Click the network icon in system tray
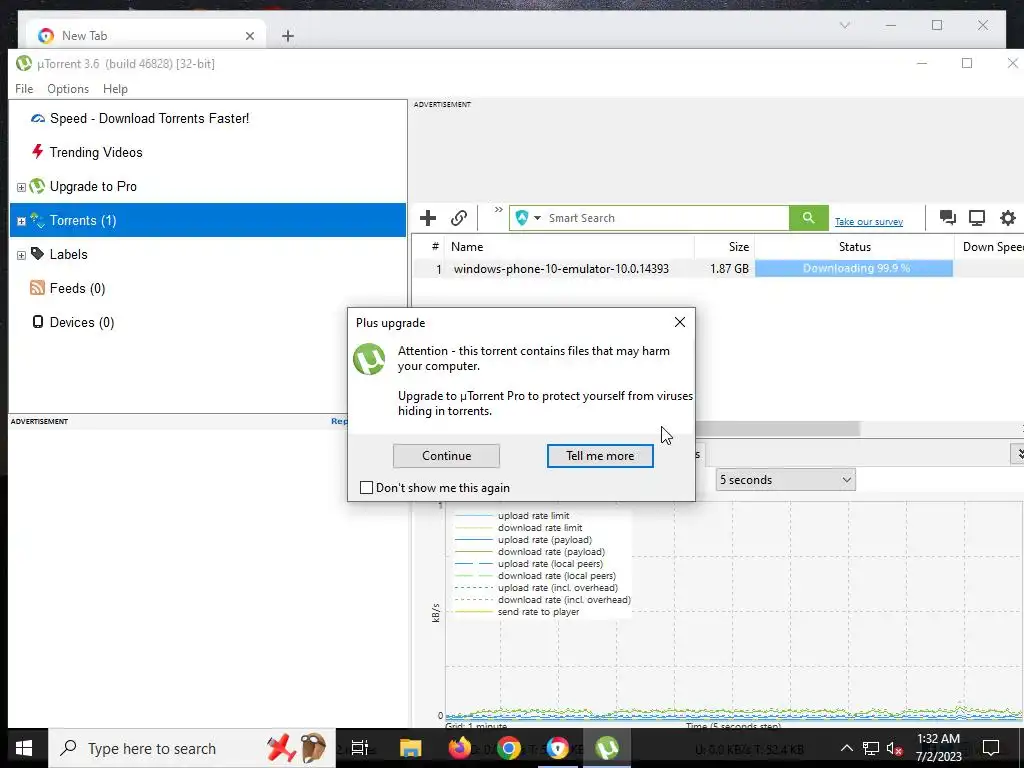The image size is (1024, 768). click(x=871, y=748)
